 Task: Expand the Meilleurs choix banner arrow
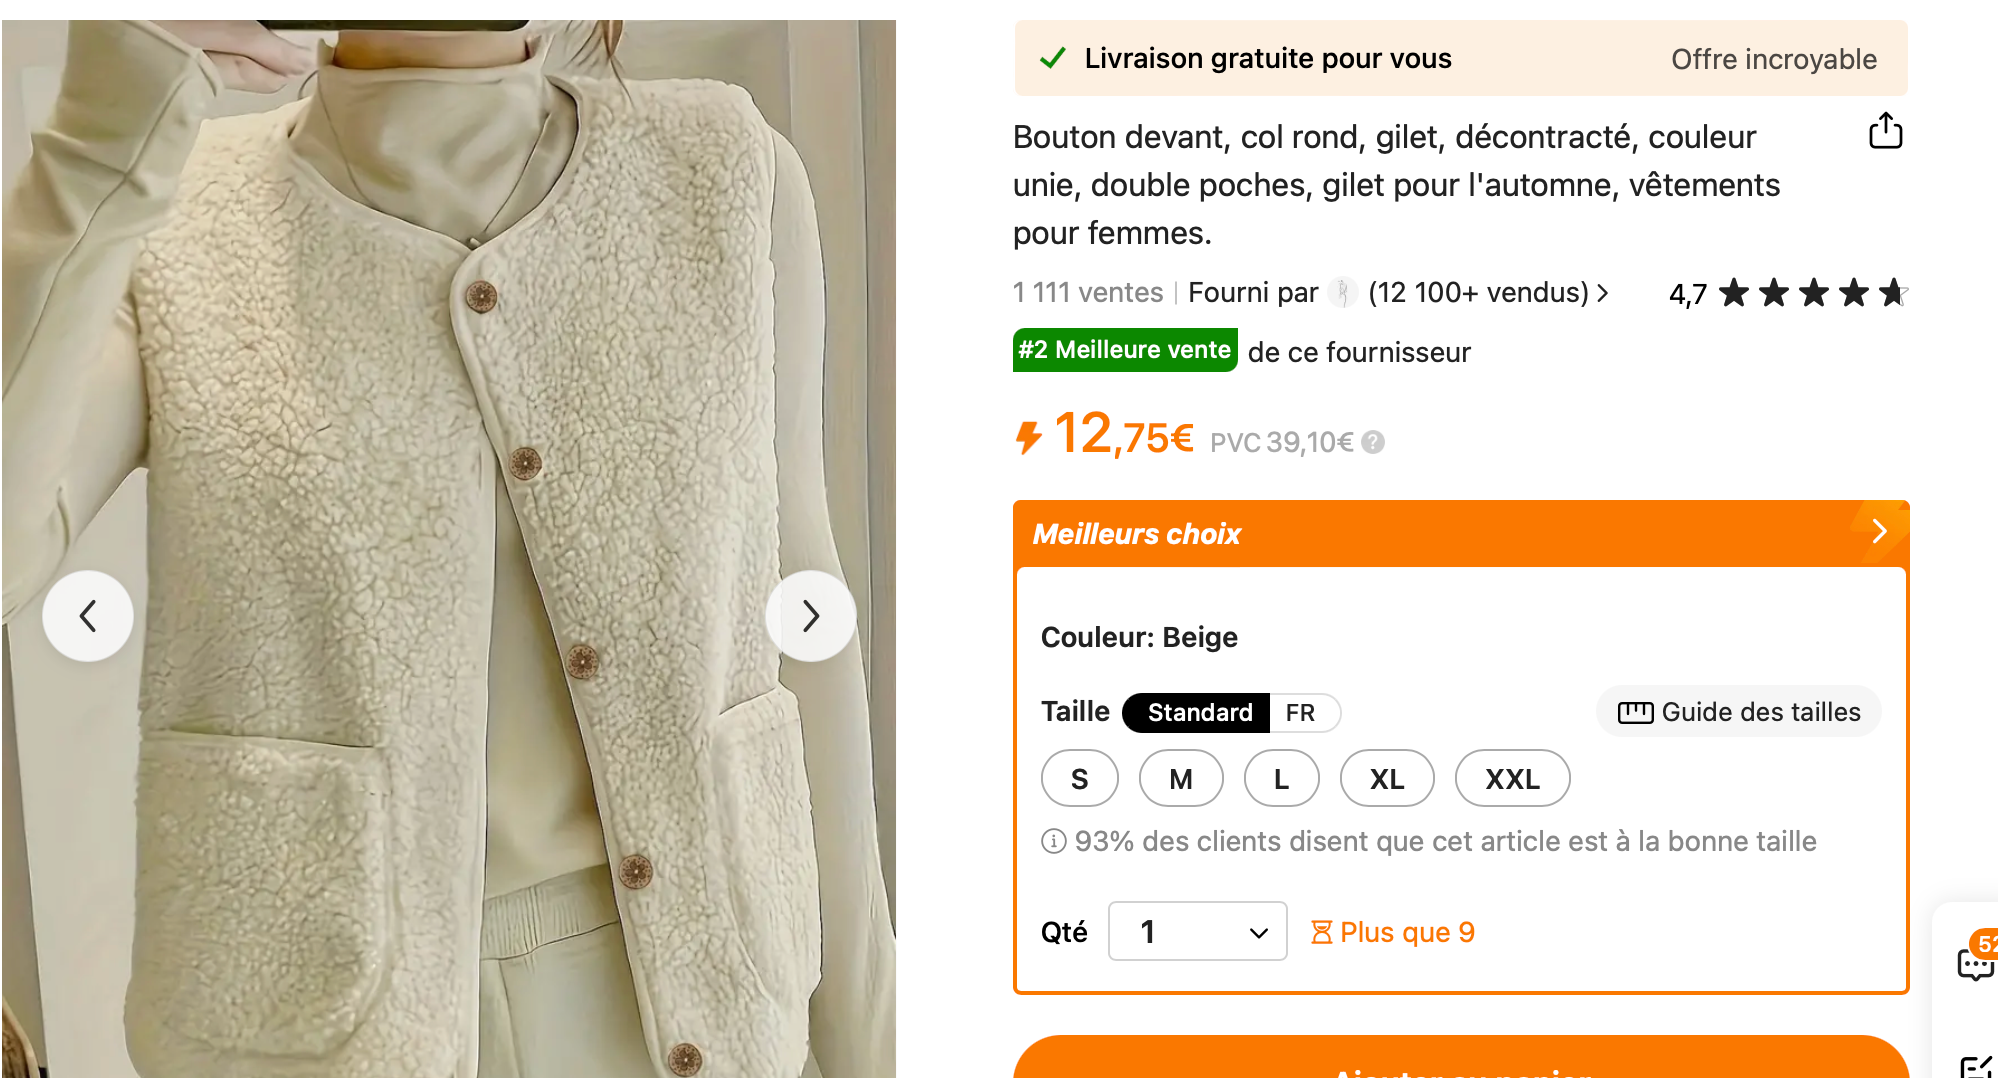(x=1879, y=531)
